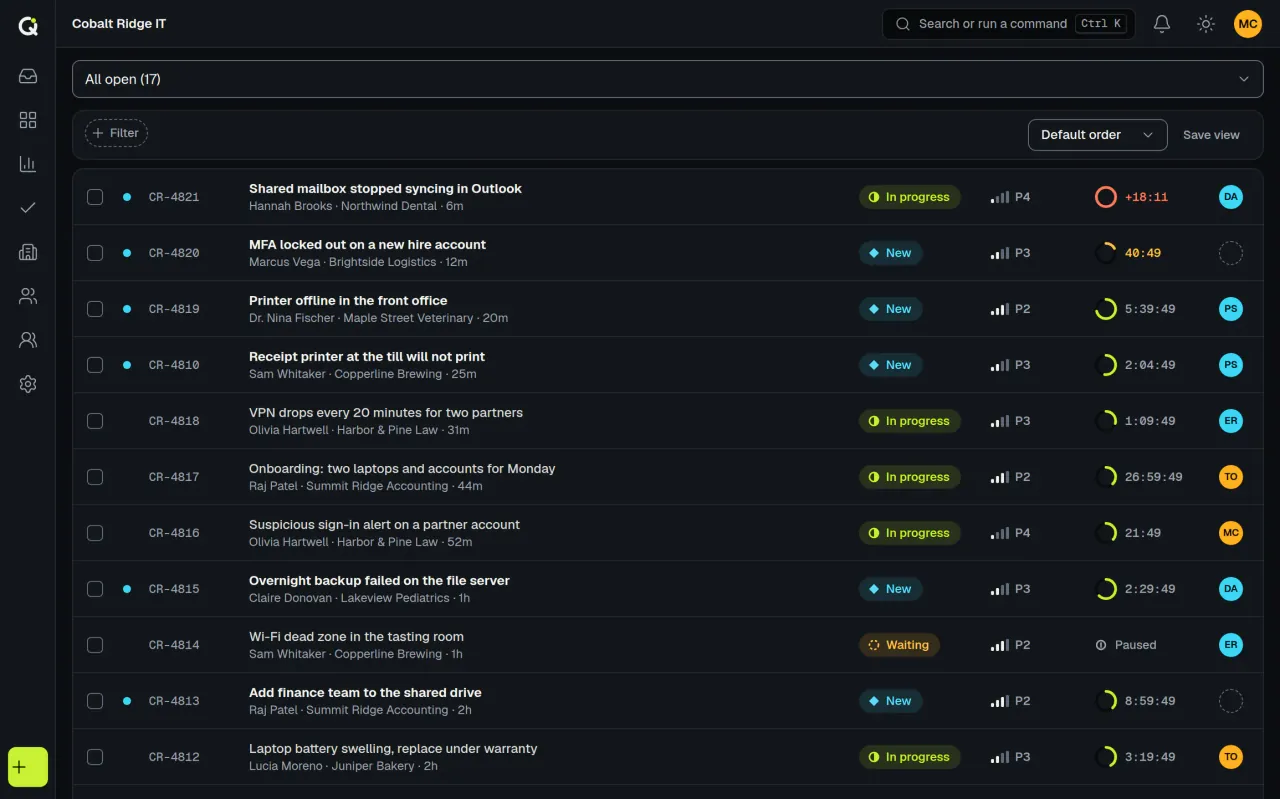Open the companies building icon in sidebar
Image resolution: width=1280 pixels, height=799 pixels.
point(28,252)
